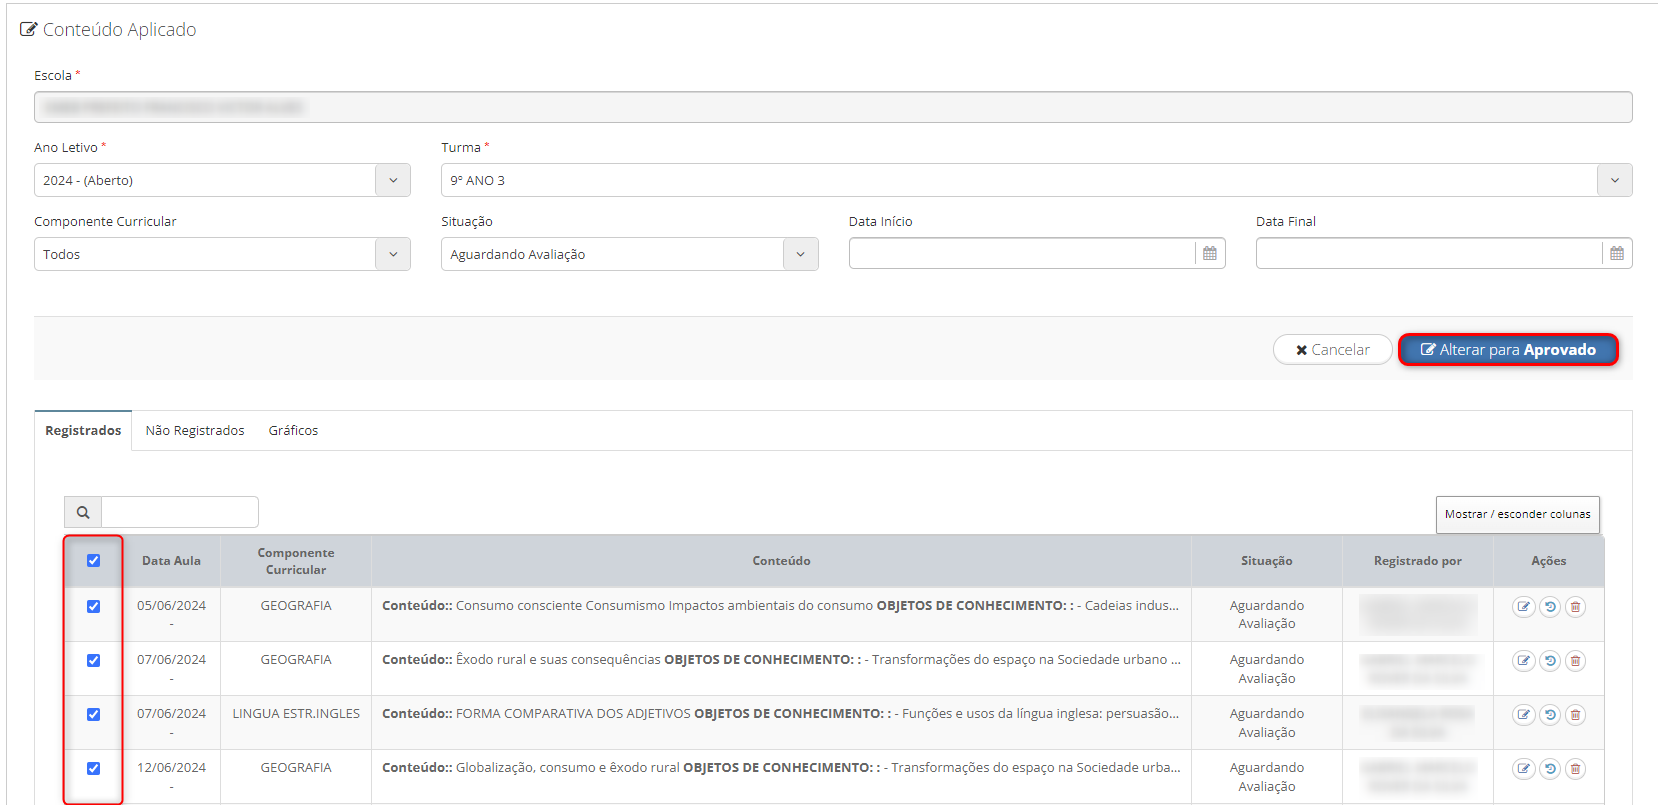
Task: Uncheck the 05/06/2024 GEOGRAFIA row checkbox
Action: point(93,607)
